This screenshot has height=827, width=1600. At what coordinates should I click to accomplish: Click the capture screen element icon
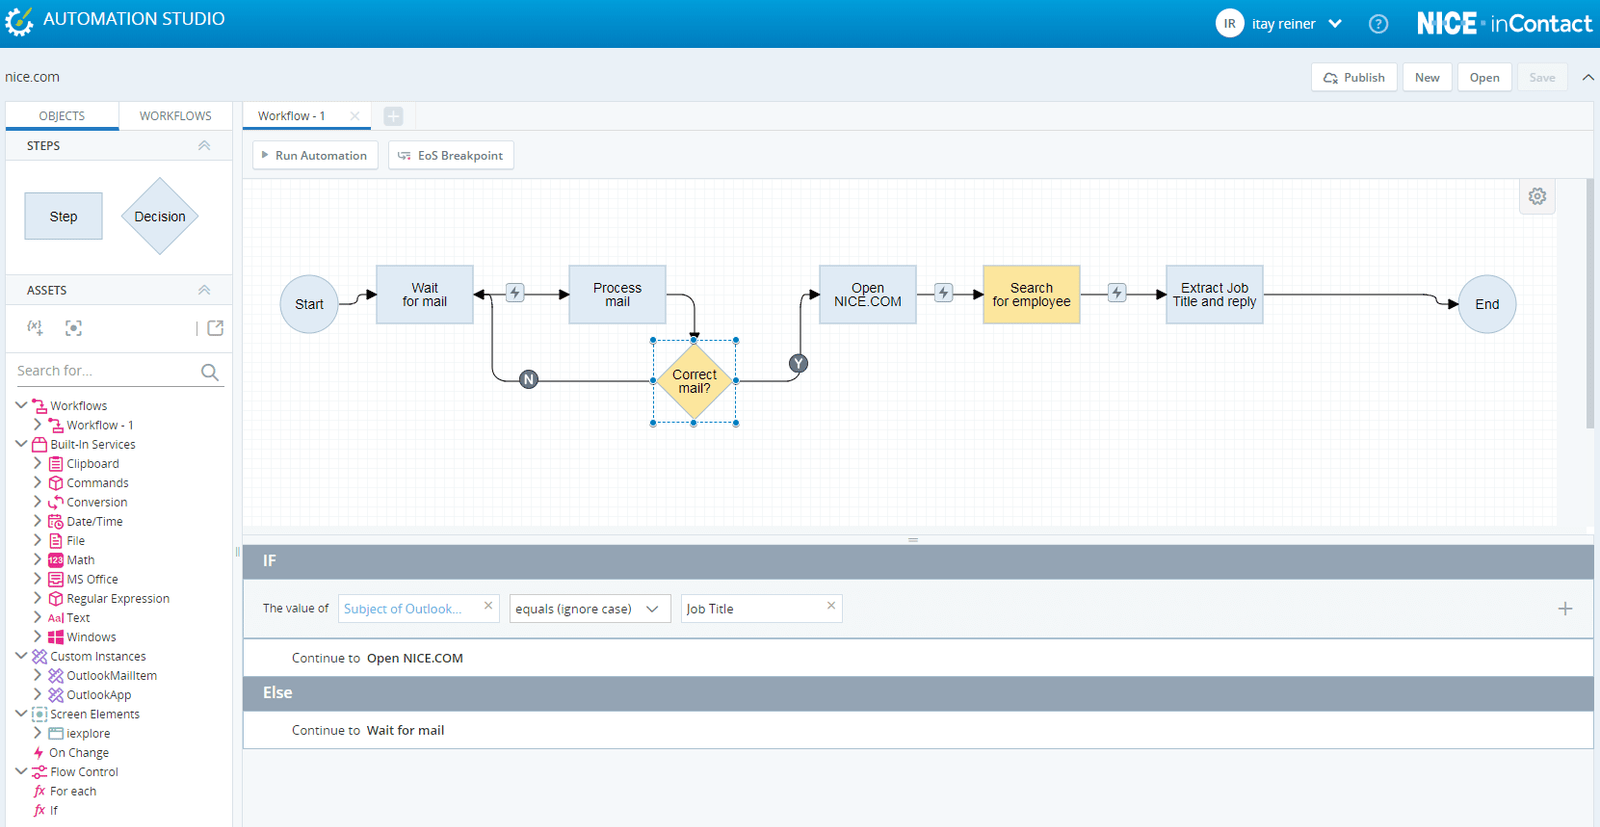[x=73, y=328]
